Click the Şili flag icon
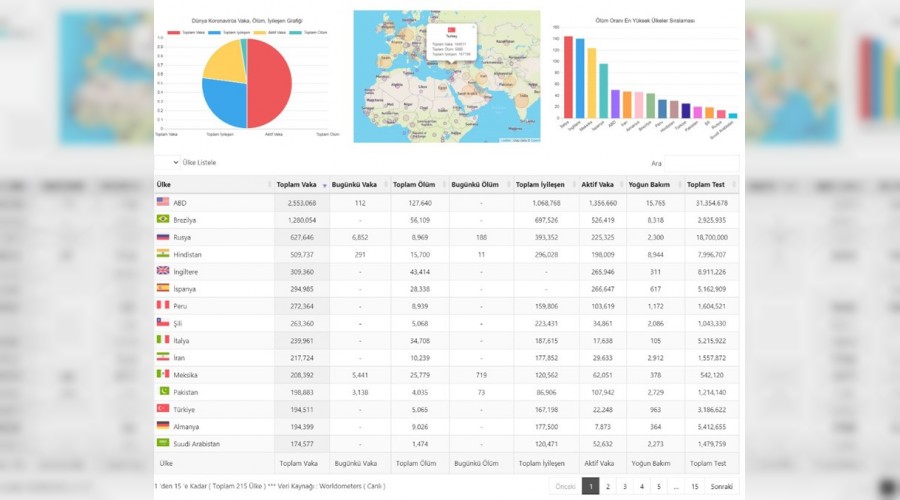The height and width of the screenshot is (500, 900). coord(163,322)
